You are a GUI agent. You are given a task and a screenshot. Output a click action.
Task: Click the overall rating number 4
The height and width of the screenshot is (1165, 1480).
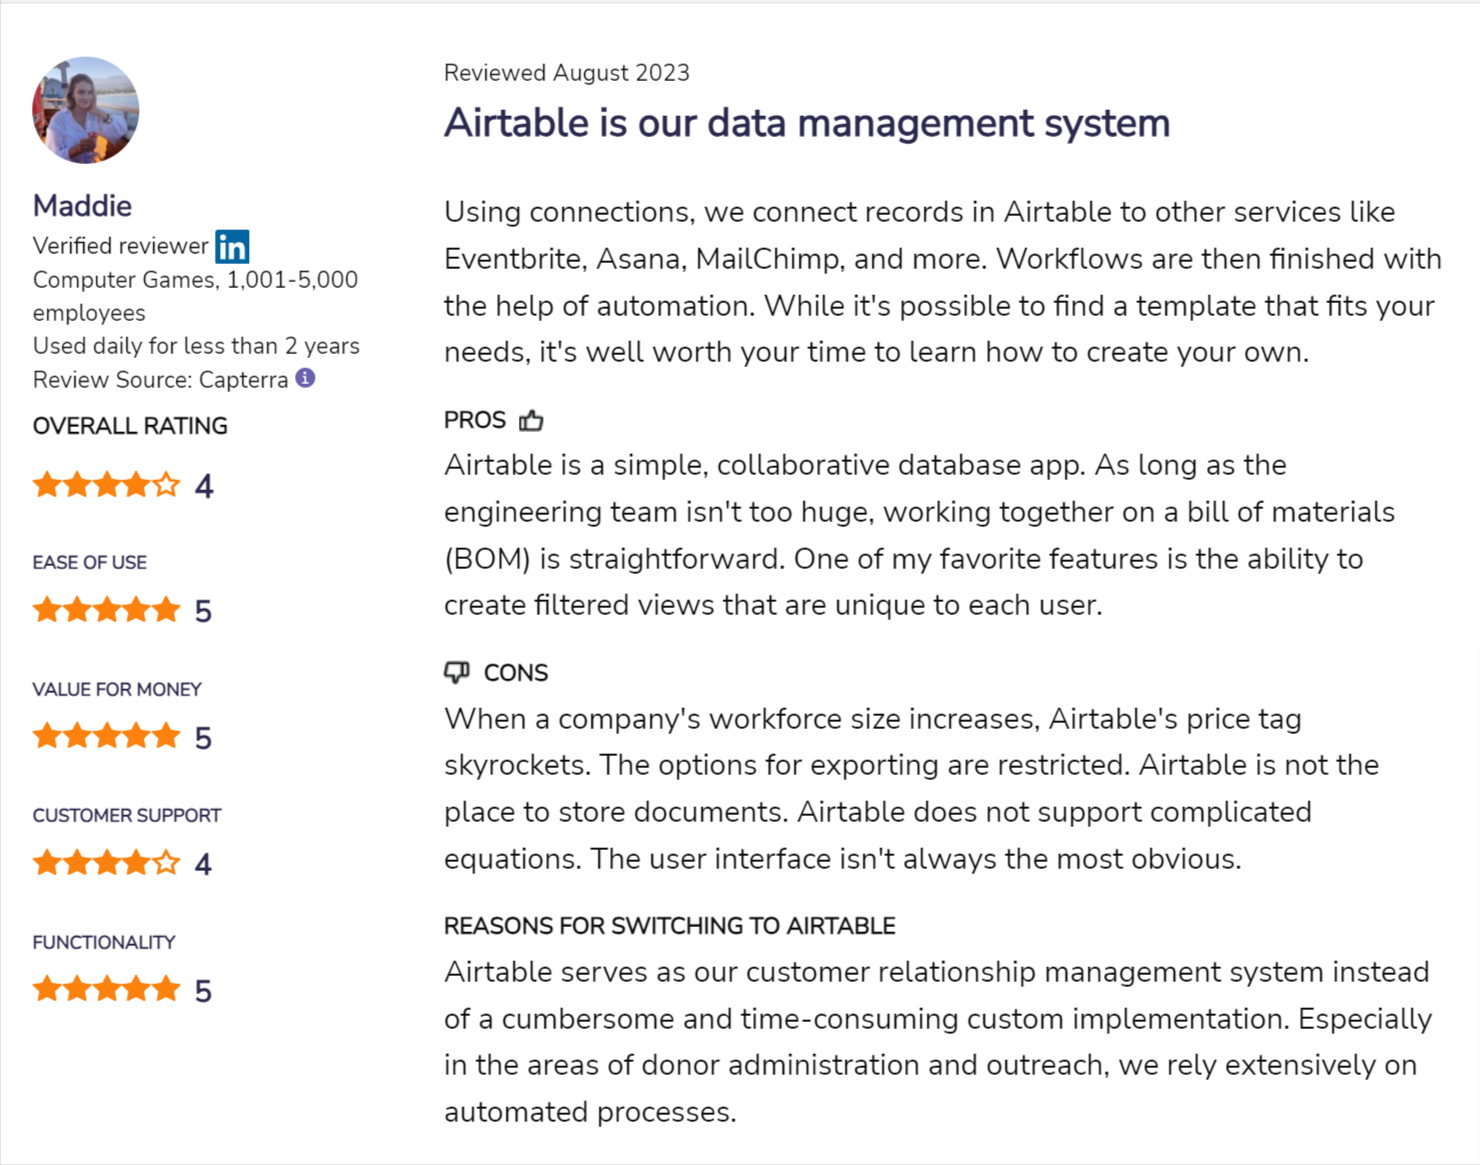click(204, 487)
